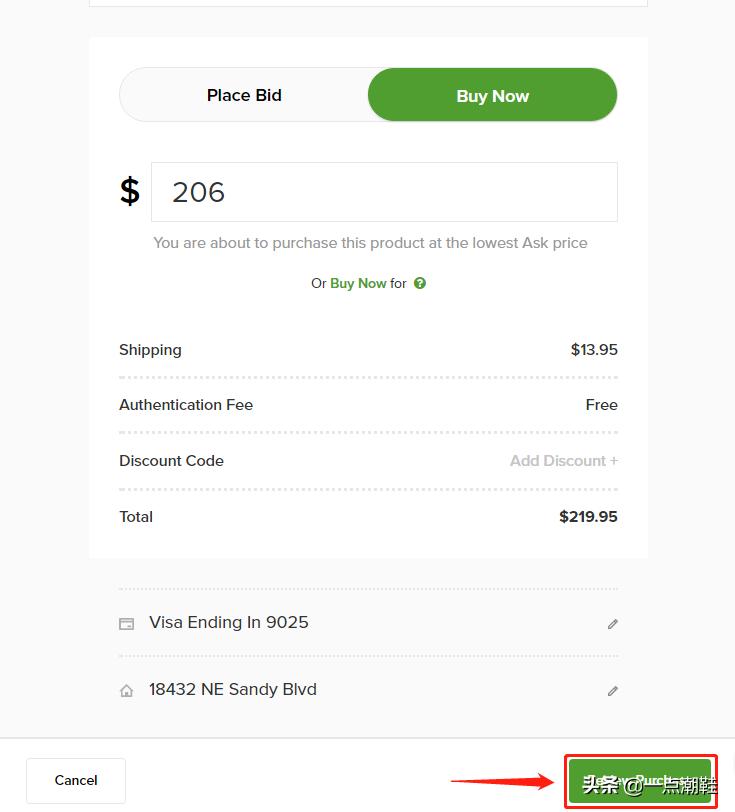Open the green question mark help icon
735x812 pixels.
(420, 283)
